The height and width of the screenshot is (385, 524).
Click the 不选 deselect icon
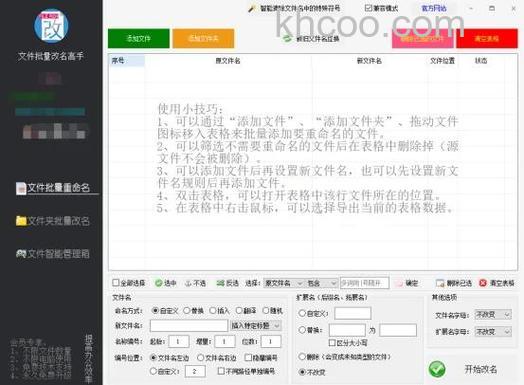[188, 283]
